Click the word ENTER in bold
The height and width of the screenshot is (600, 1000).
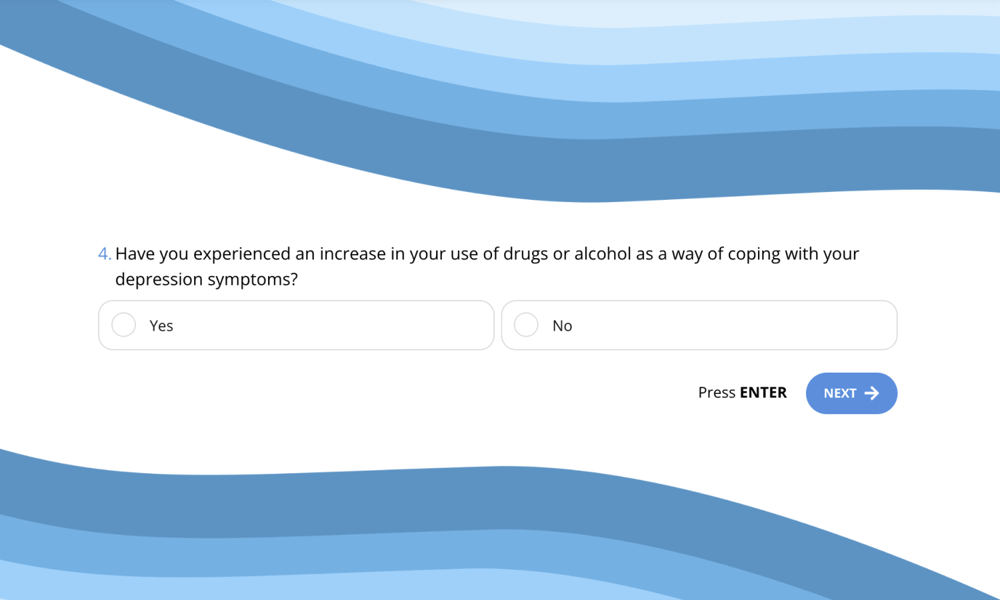coord(765,393)
